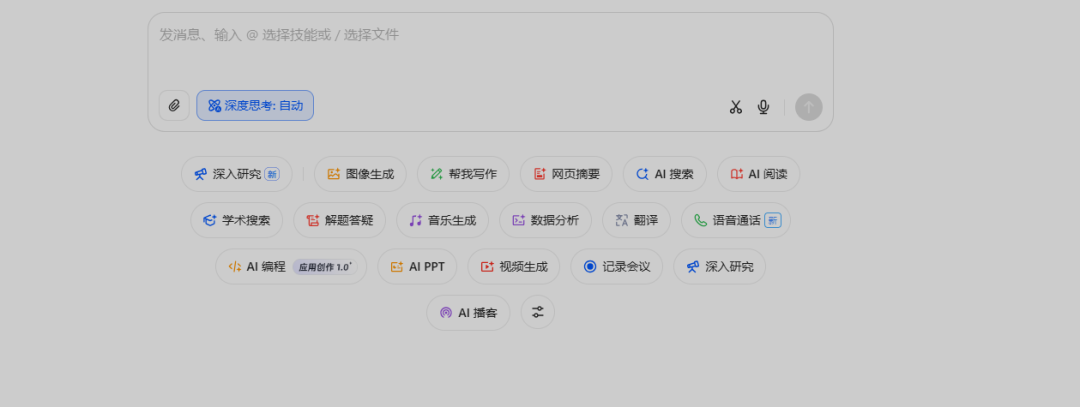
Task: Open the 数据分析 skill chip
Action: 546,220
